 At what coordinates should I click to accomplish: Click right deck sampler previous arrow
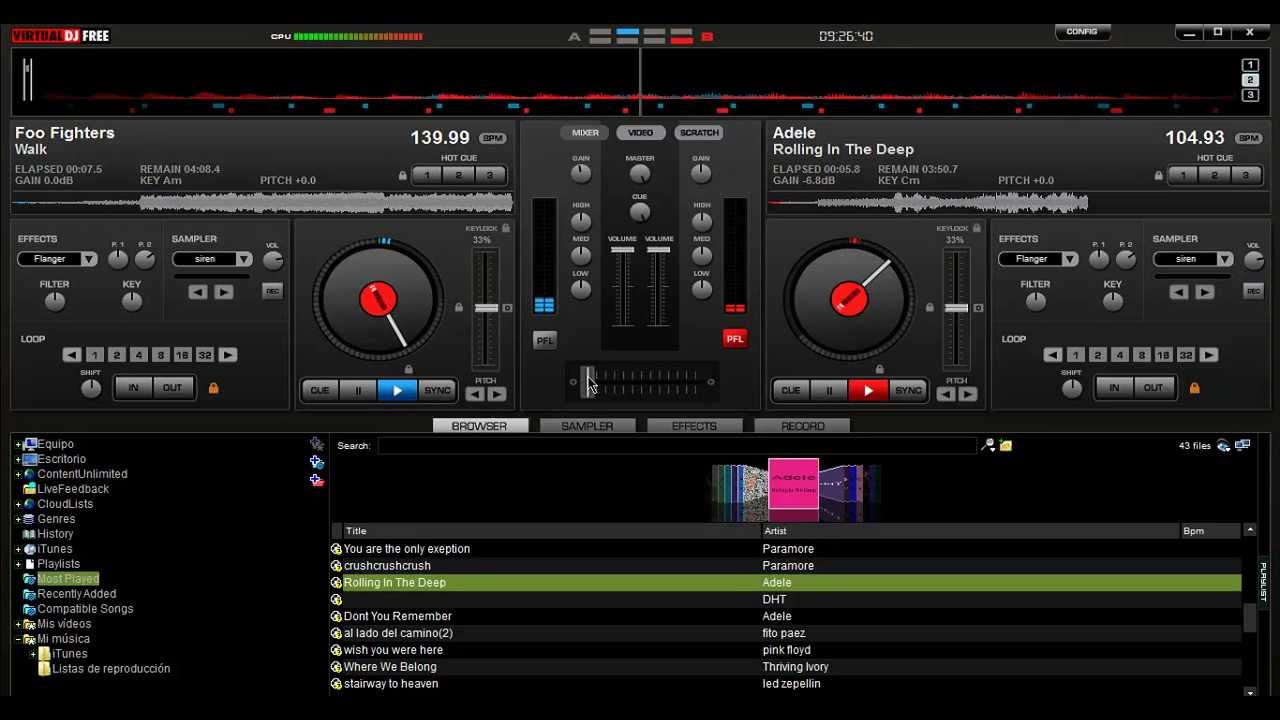1179,292
